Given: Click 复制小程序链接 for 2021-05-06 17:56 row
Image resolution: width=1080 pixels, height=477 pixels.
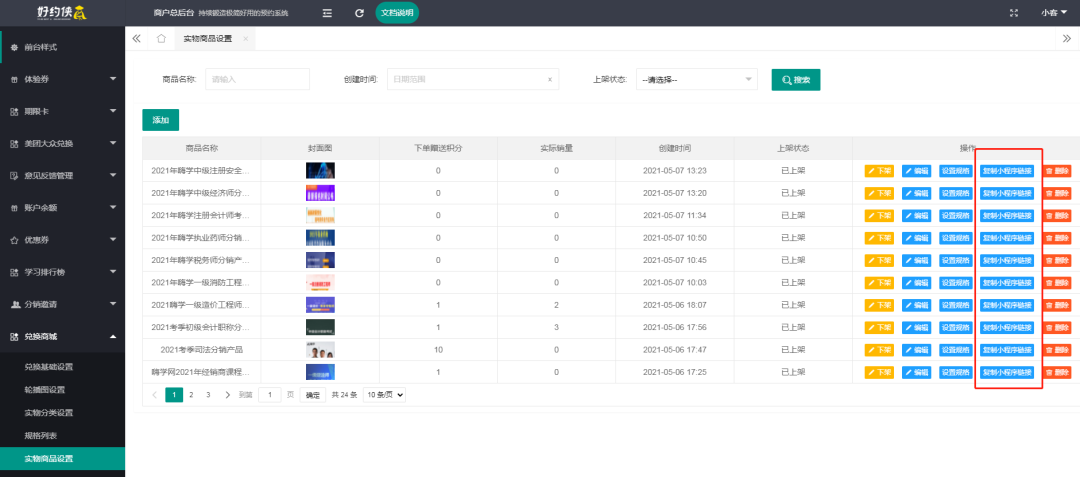Looking at the screenshot, I should tap(1007, 328).
